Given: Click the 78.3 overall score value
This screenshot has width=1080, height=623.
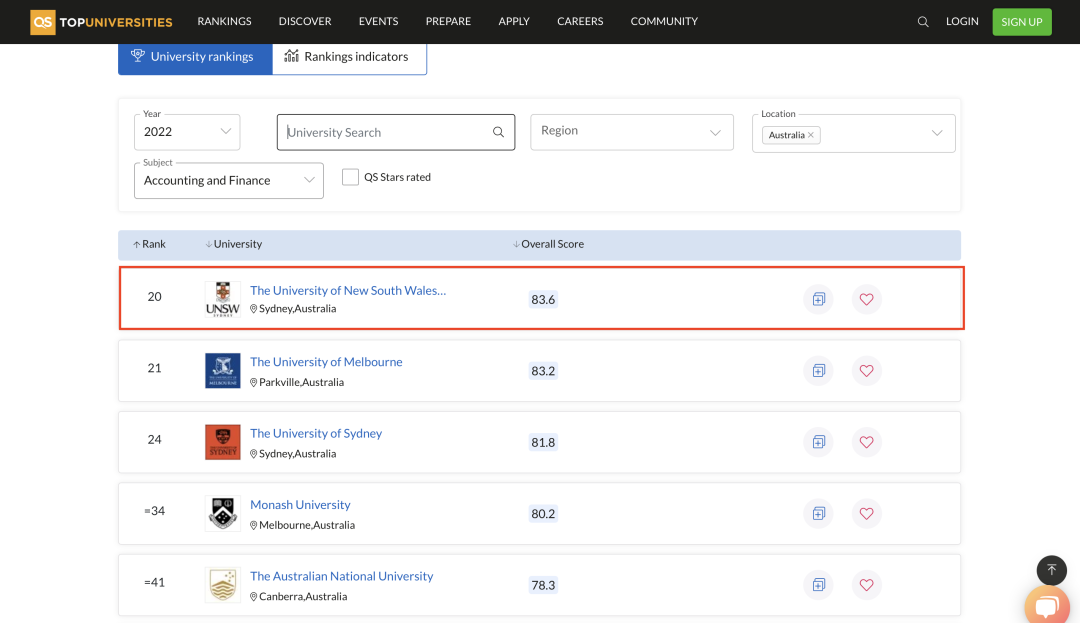Looking at the screenshot, I should point(543,585).
